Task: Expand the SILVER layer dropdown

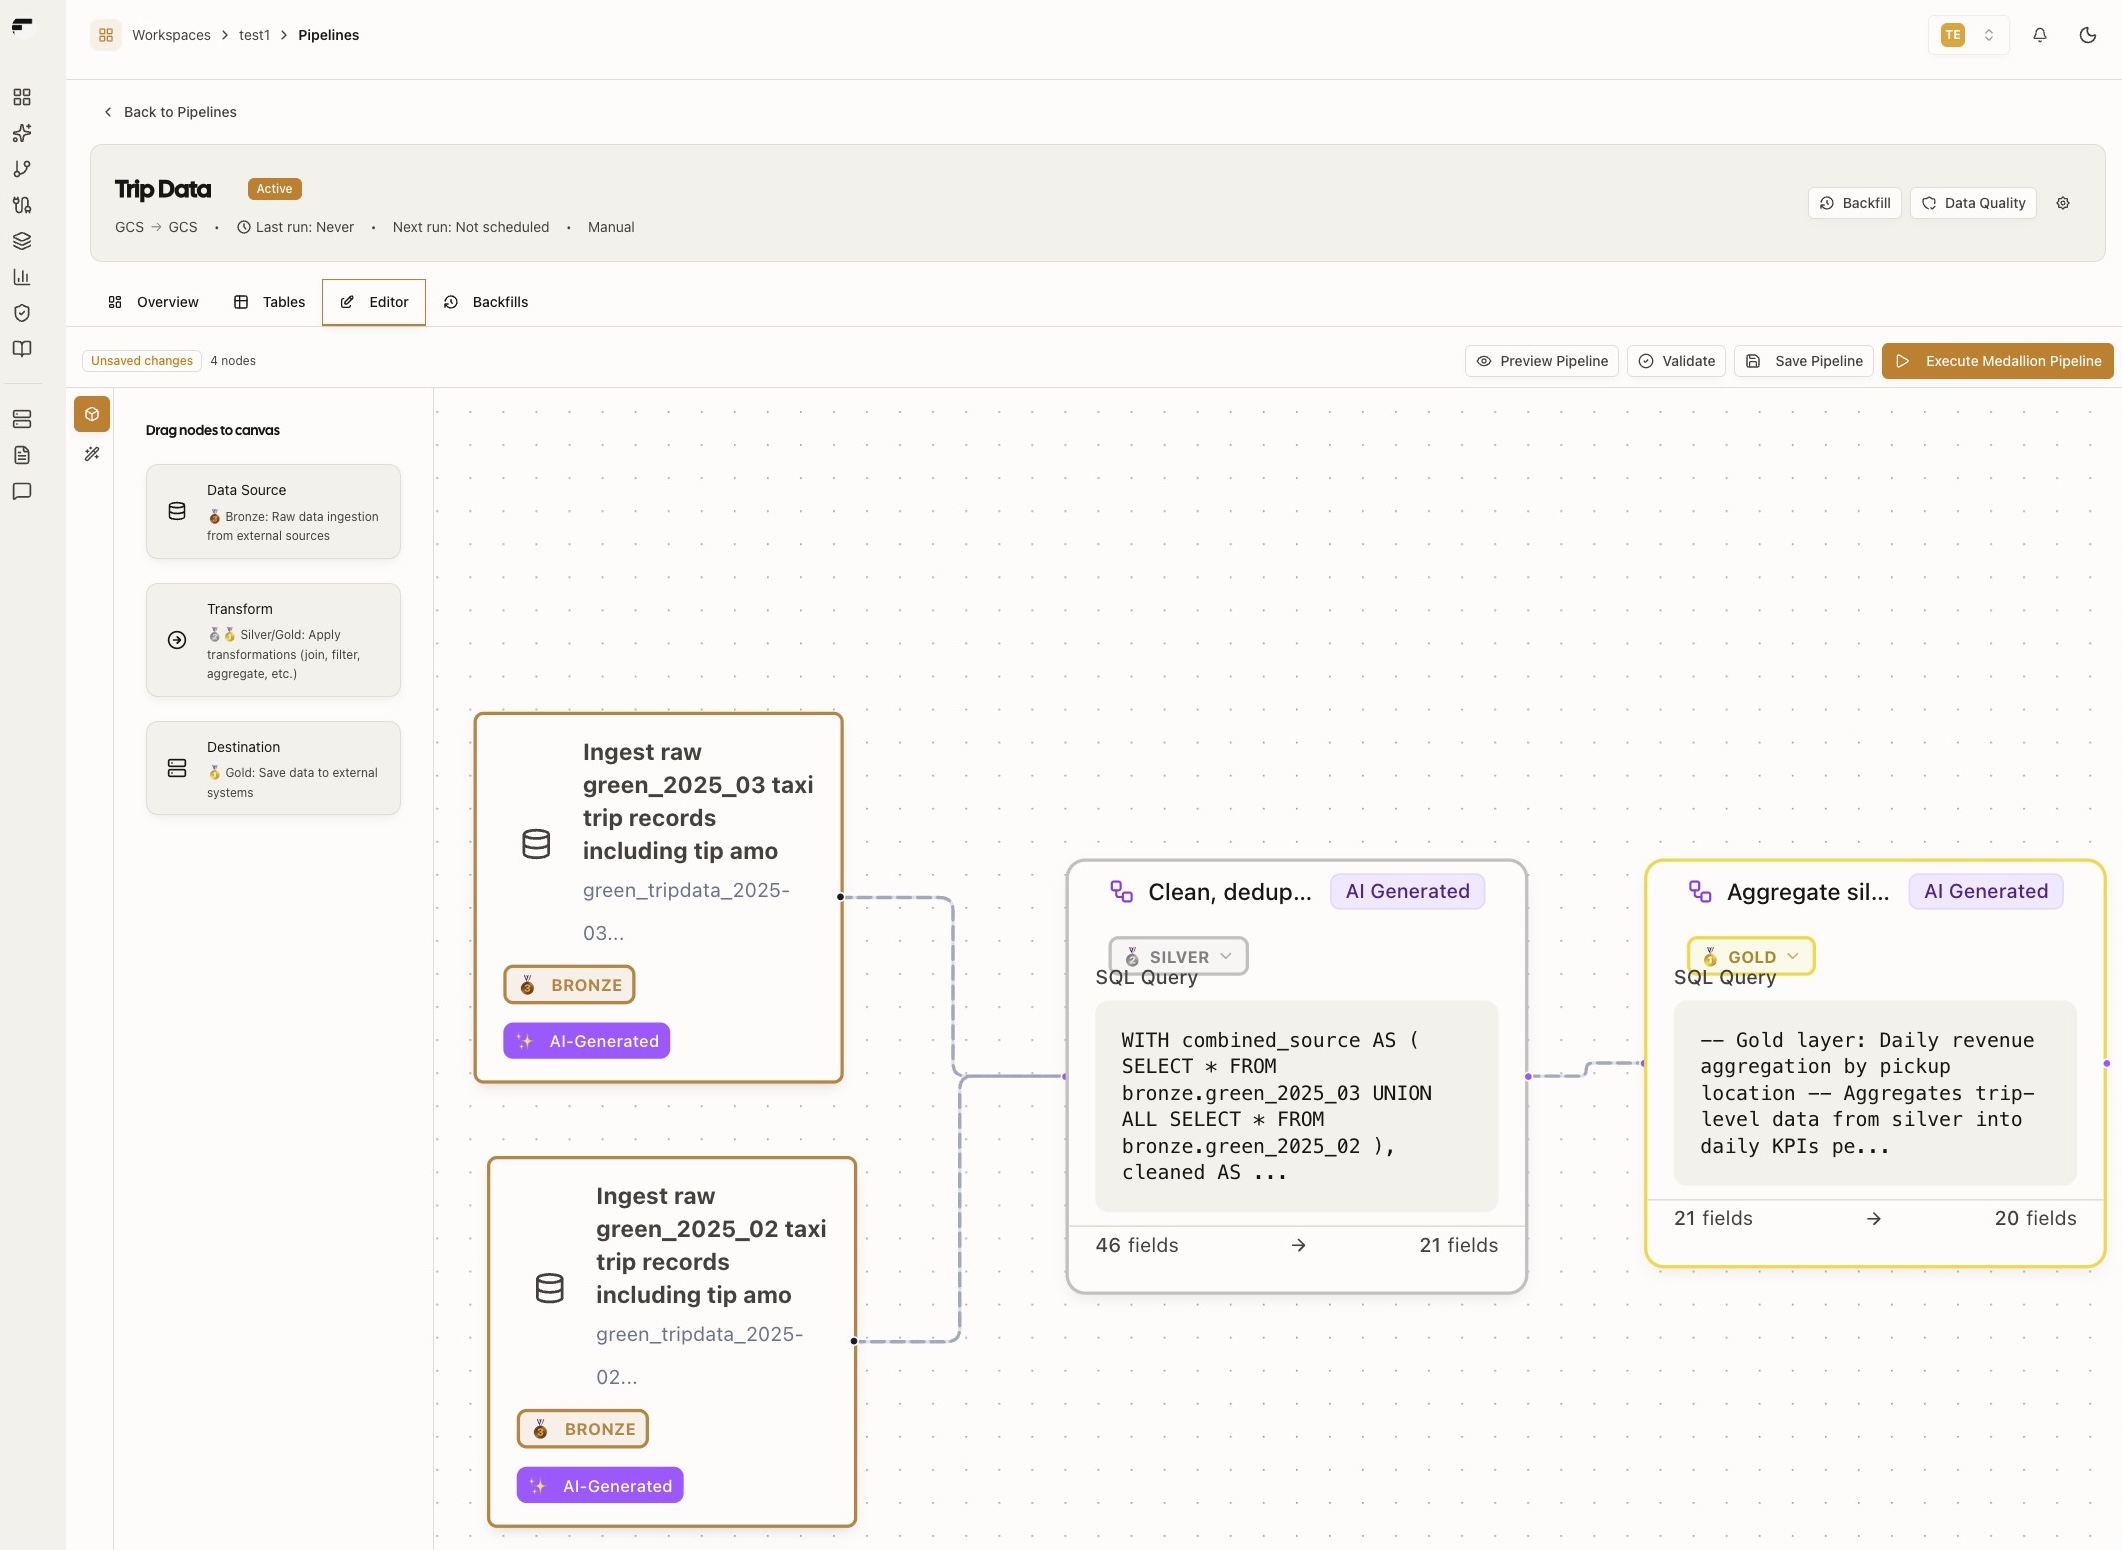Action: click(x=1178, y=956)
